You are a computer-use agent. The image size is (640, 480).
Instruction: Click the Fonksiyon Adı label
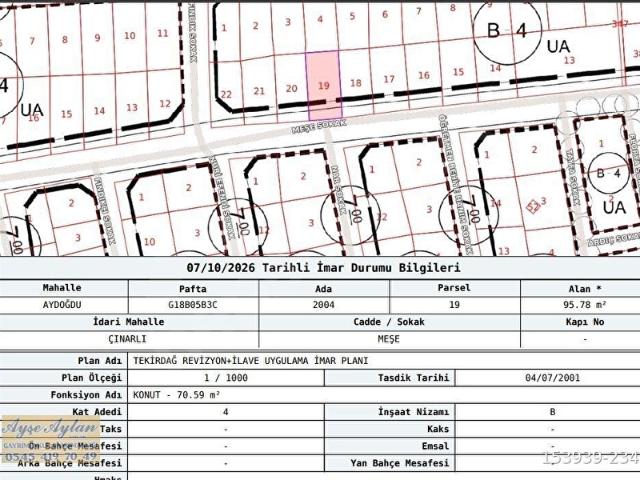coord(86,395)
